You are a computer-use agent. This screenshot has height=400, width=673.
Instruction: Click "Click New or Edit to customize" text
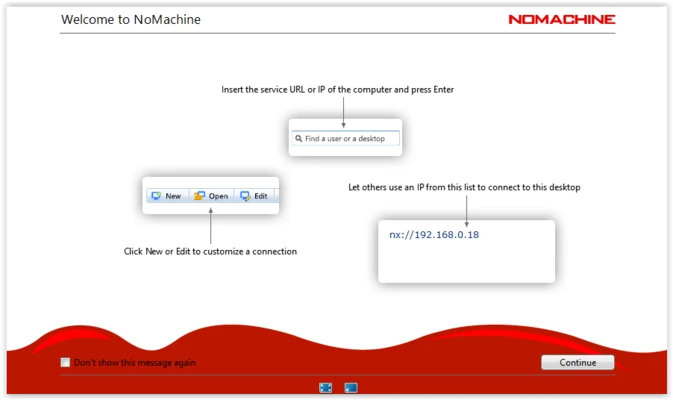point(210,251)
